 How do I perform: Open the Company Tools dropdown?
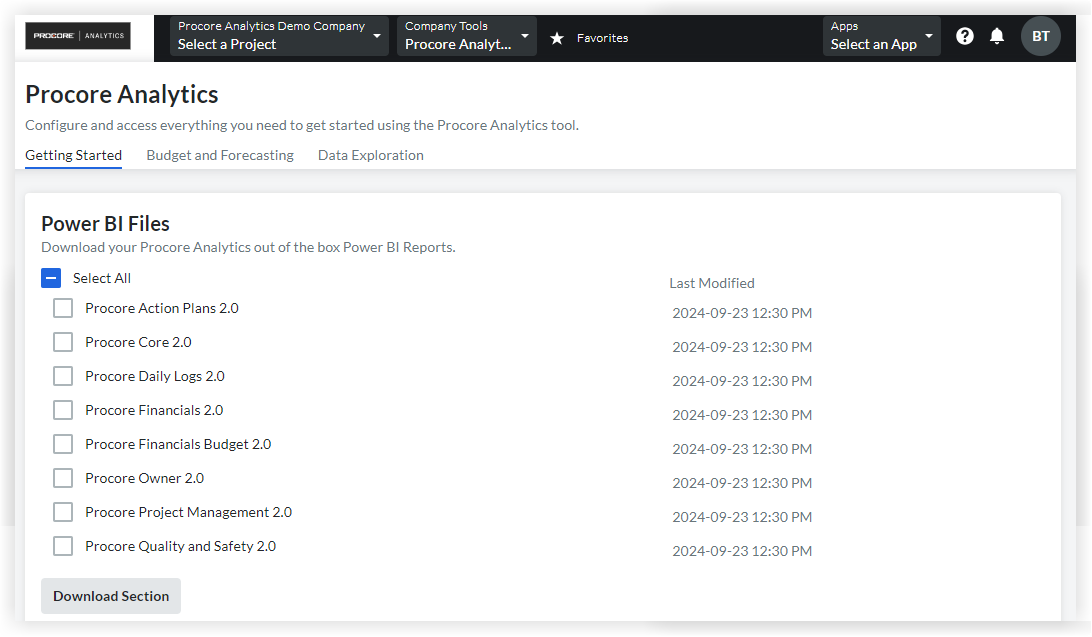click(466, 36)
